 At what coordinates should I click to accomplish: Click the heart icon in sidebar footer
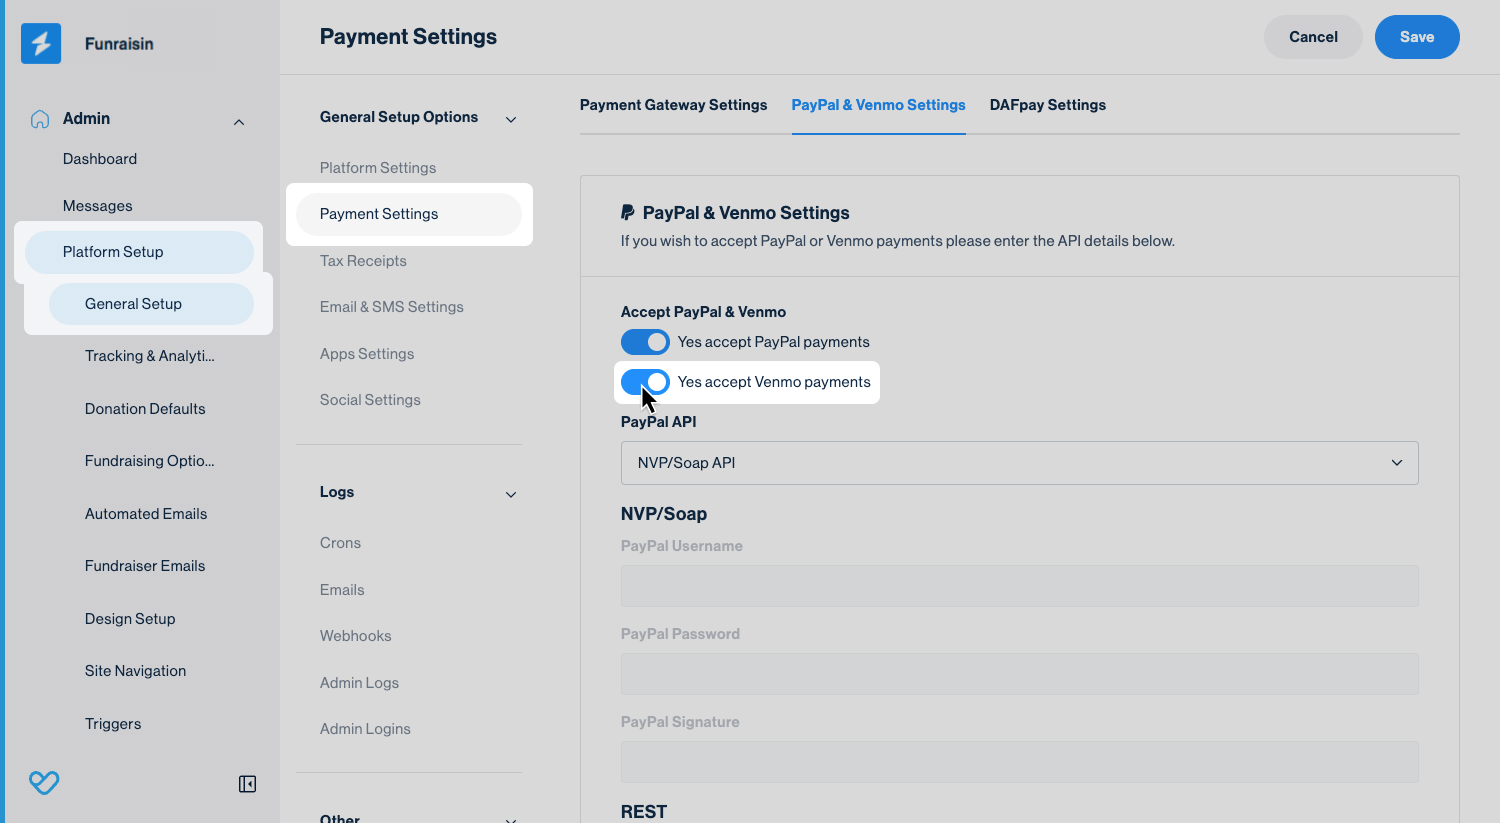(x=44, y=783)
